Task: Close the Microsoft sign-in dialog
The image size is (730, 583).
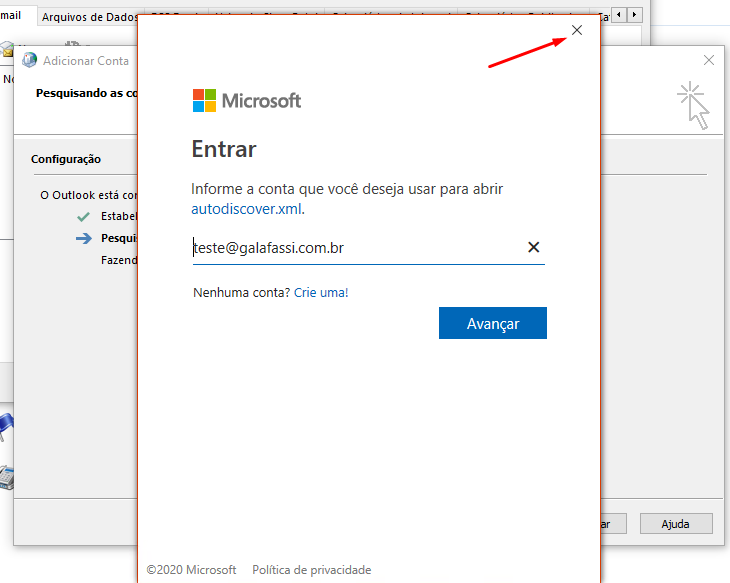Action: pyautogui.click(x=577, y=30)
